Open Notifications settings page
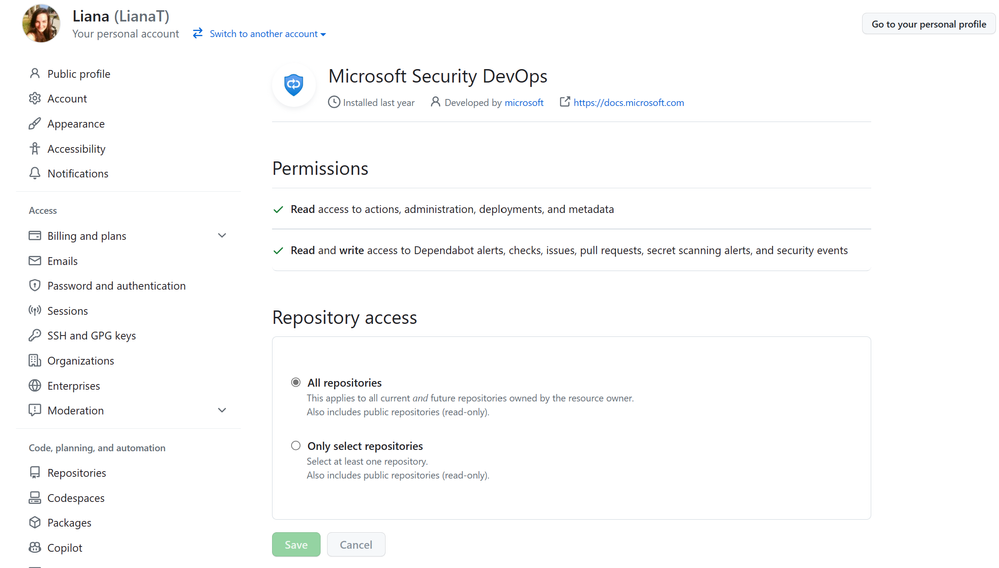This screenshot has height=568, width=999. [x=78, y=174]
